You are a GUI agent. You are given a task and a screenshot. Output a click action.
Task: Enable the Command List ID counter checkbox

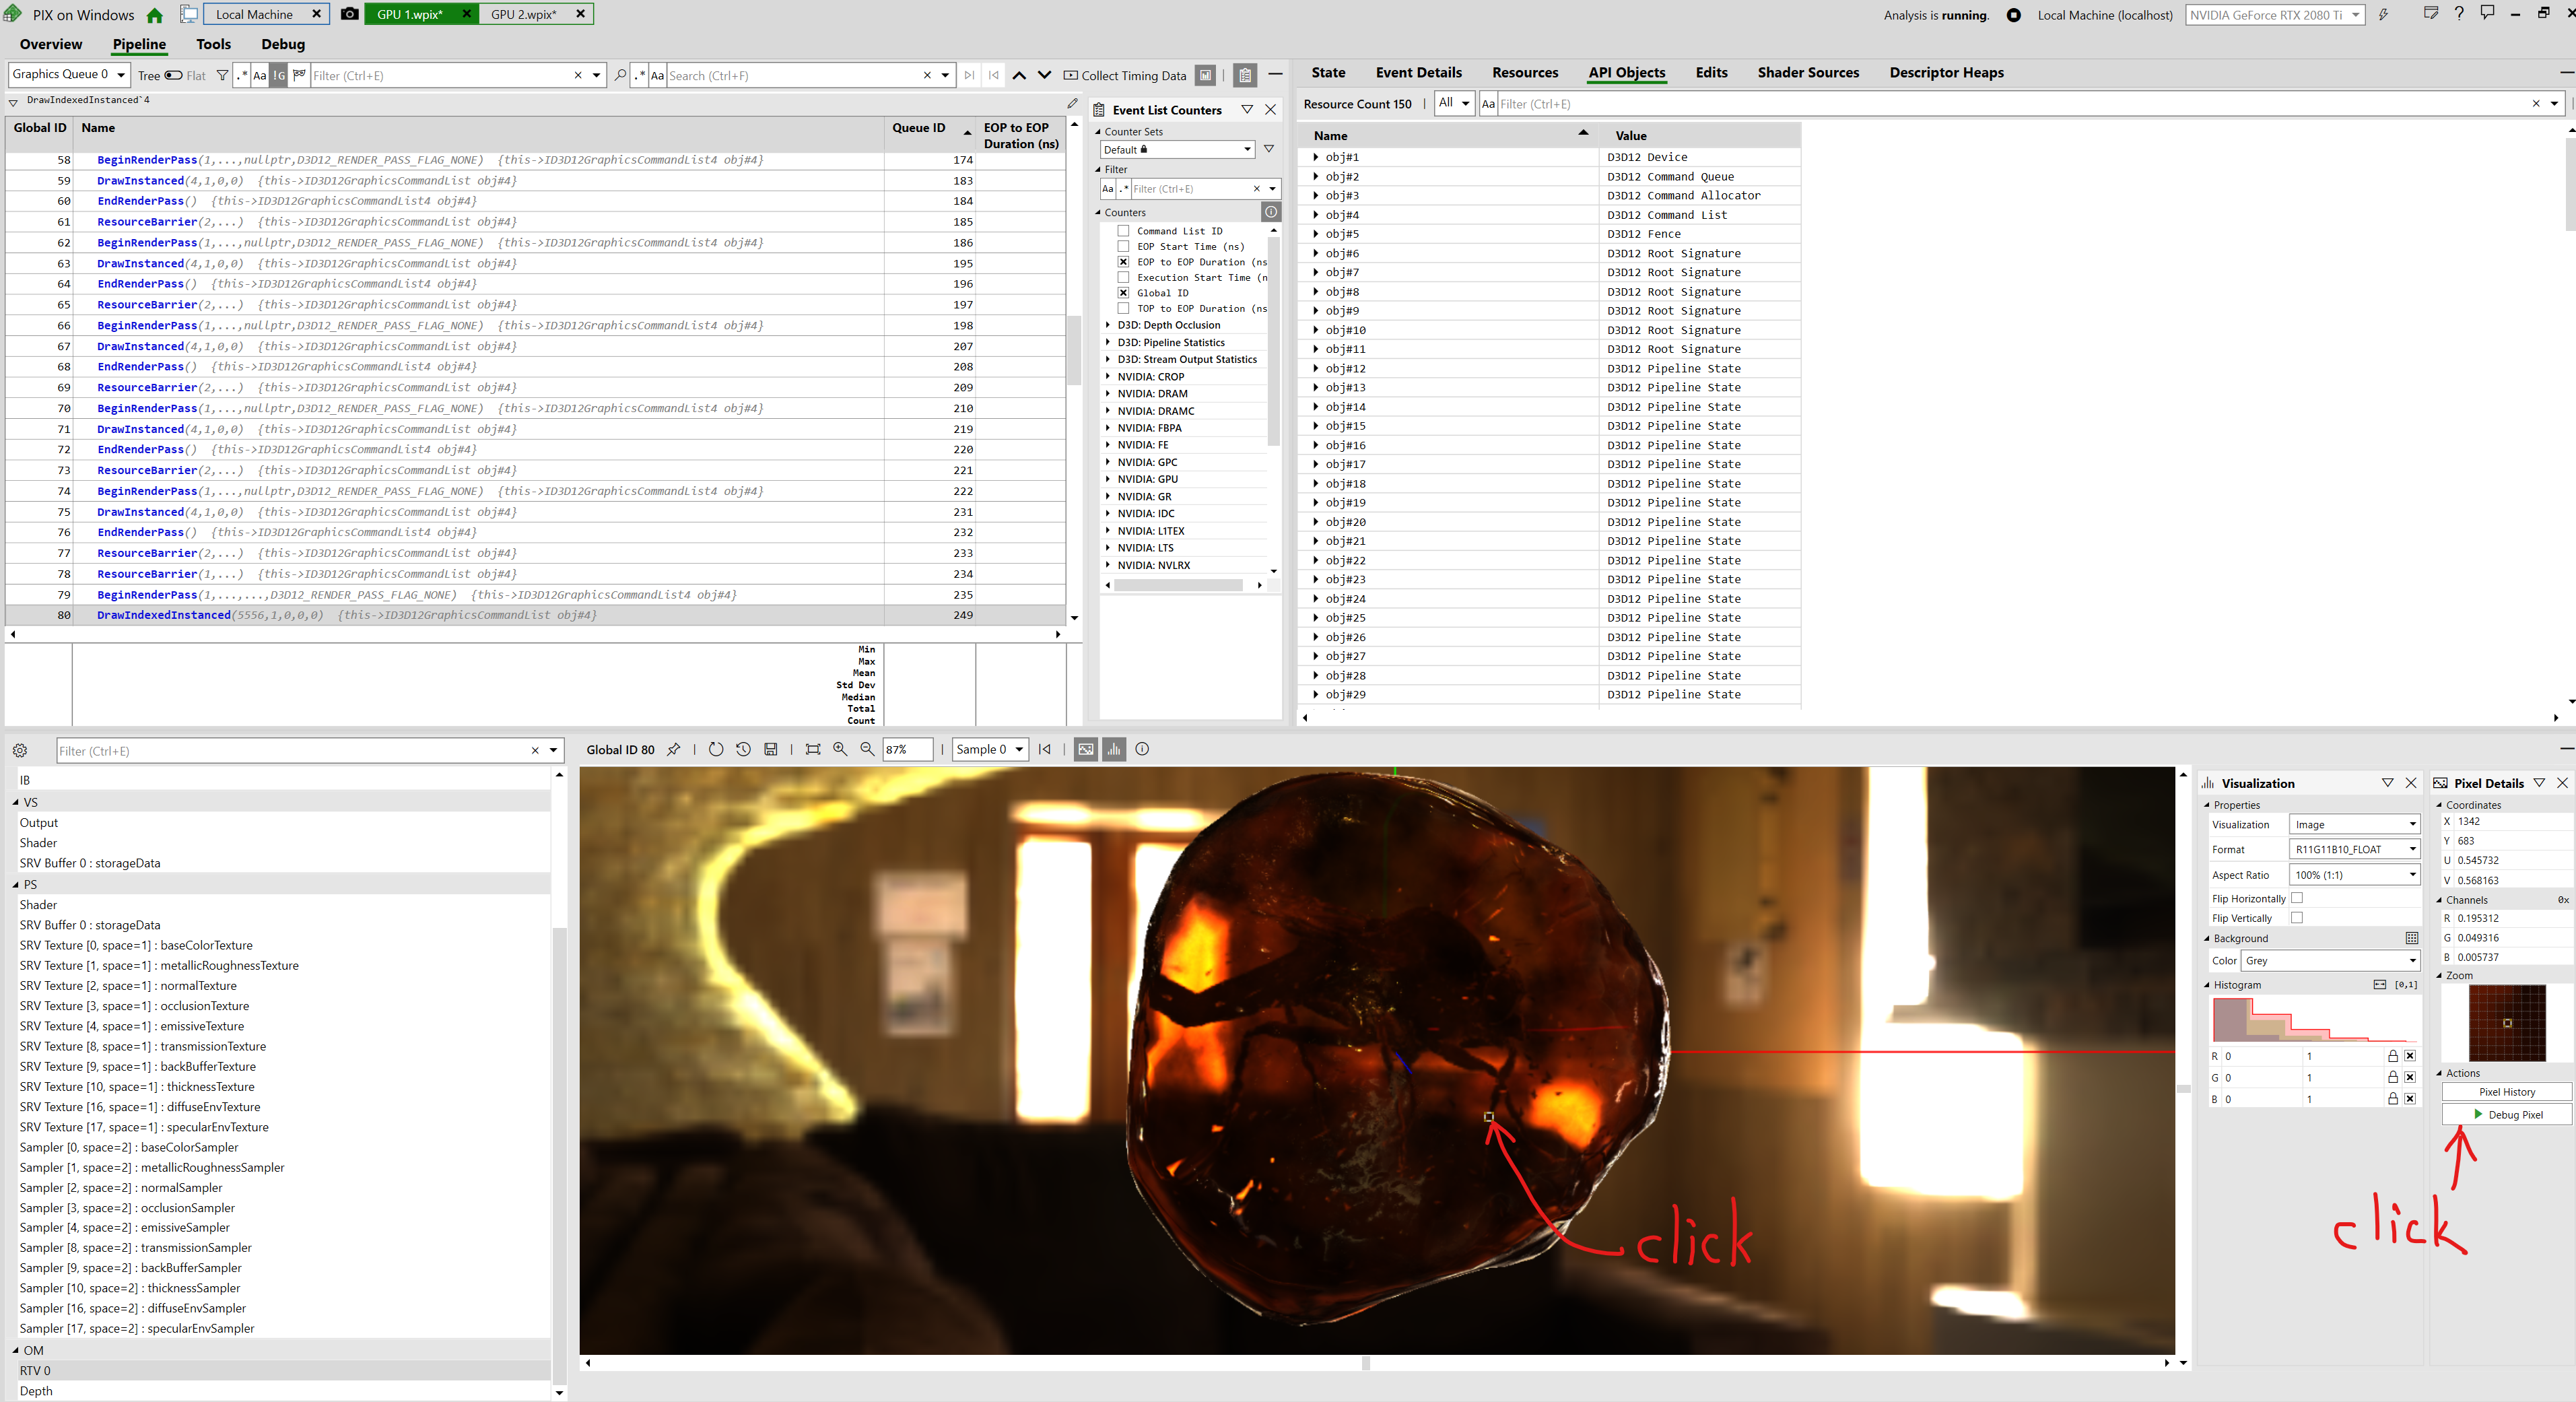[x=1123, y=231]
